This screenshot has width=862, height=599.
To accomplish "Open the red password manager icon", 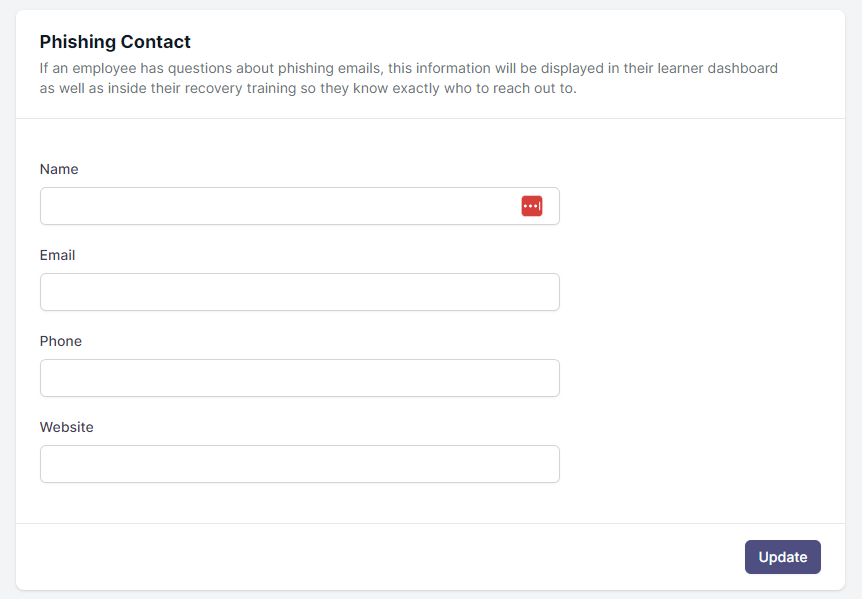I will 532,206.
